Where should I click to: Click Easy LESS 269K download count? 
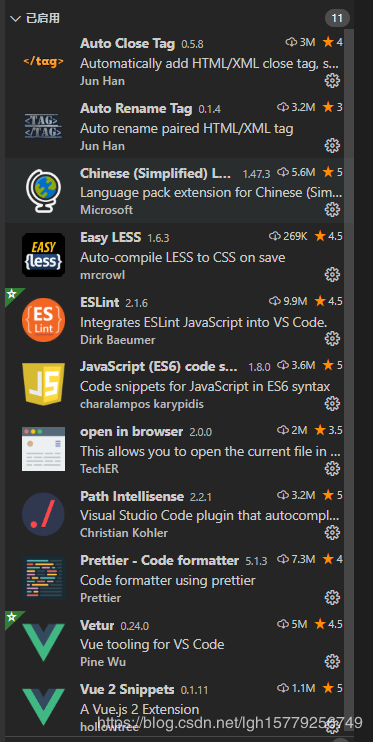[288, 236]
